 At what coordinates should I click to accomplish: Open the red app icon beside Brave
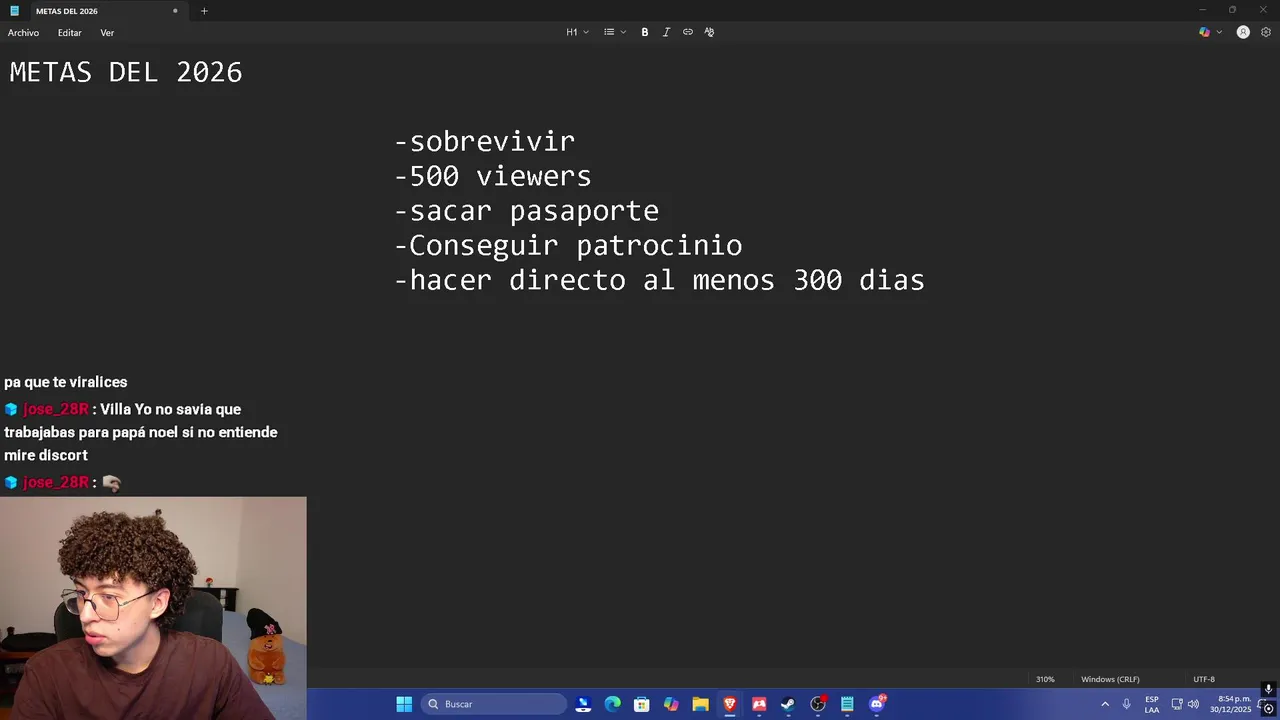click(759, 704)
